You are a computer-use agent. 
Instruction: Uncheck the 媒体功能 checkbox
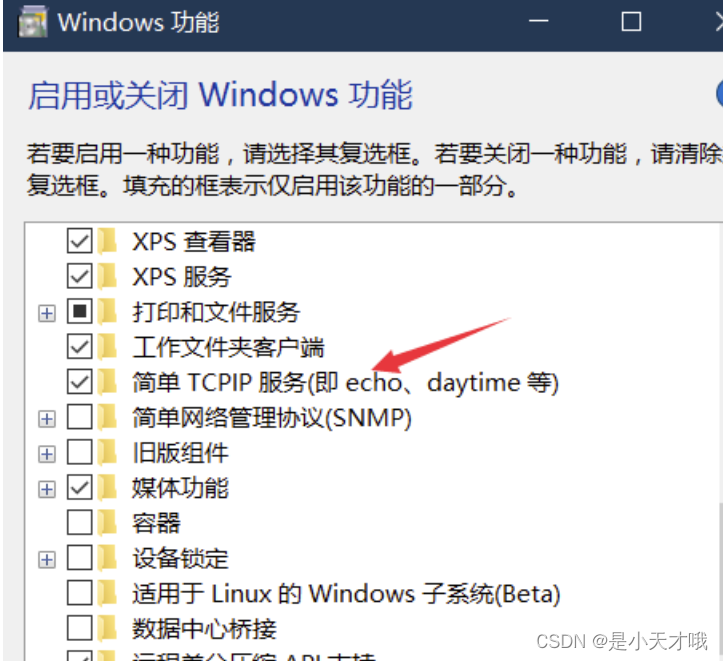point(79,487)
